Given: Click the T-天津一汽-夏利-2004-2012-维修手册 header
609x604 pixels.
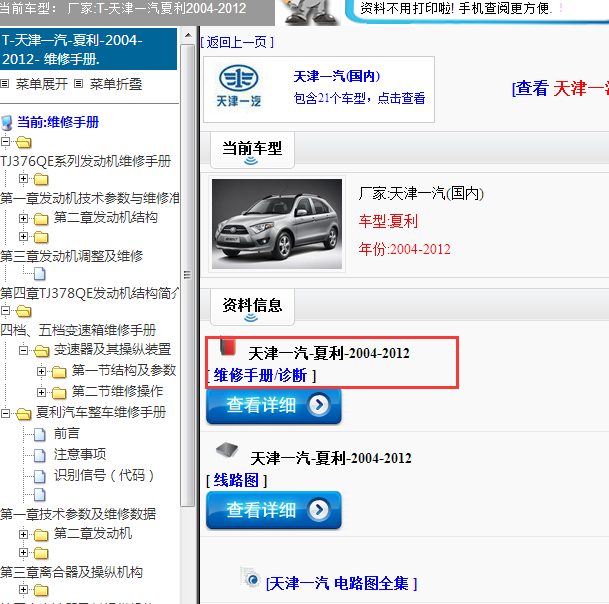Looking at the screenshot, I should (x=89, y=49).
